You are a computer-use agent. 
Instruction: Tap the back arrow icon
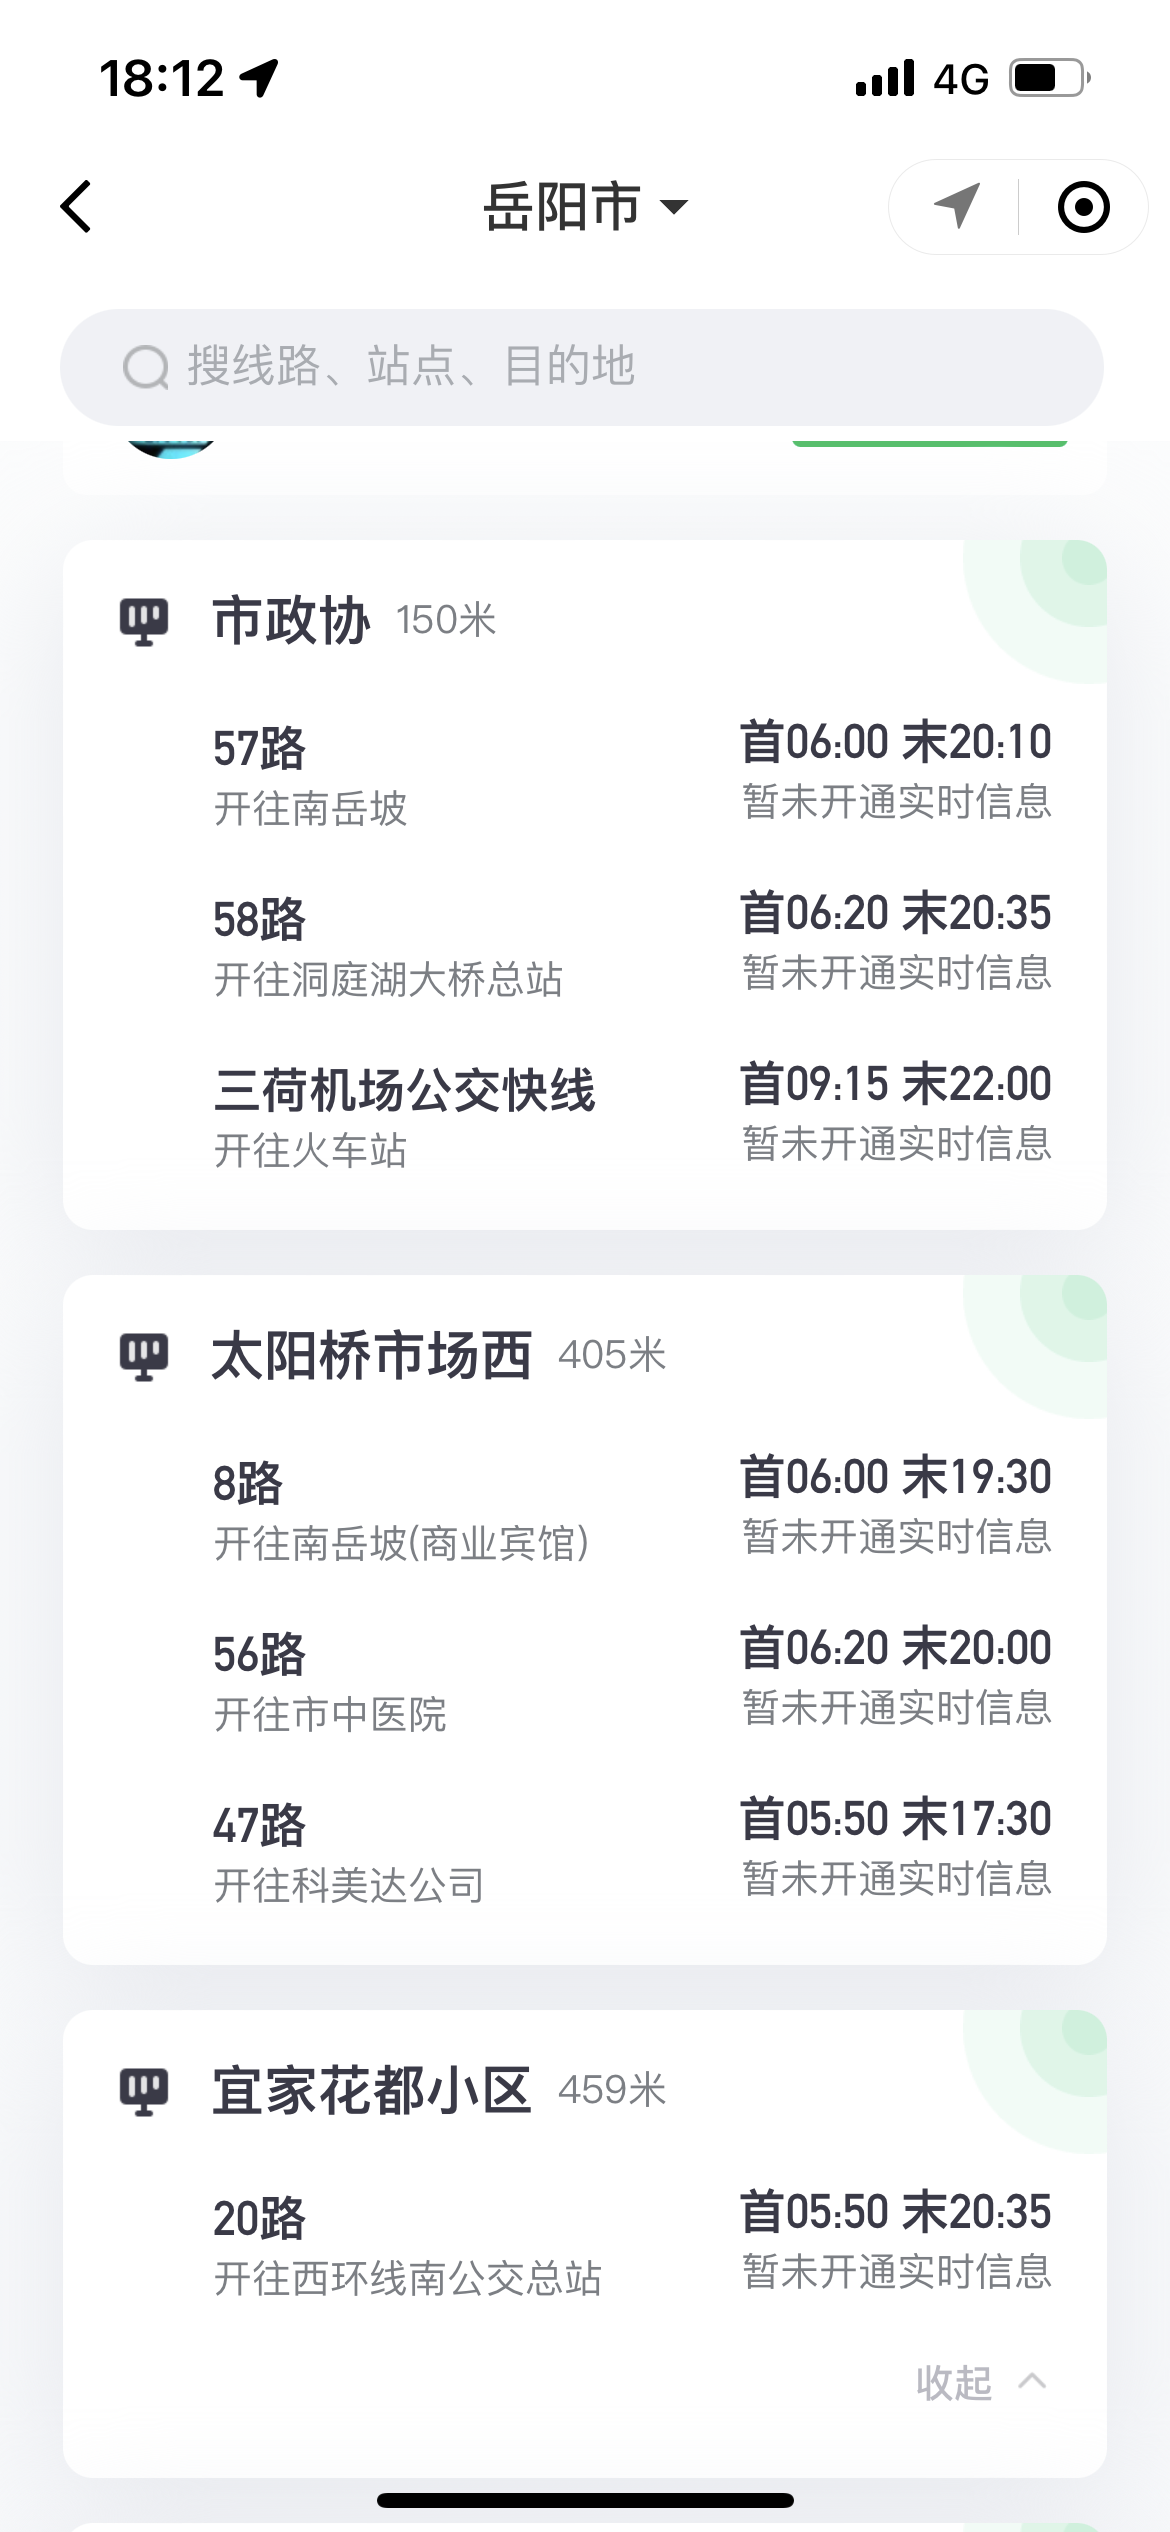click(77, 207)
